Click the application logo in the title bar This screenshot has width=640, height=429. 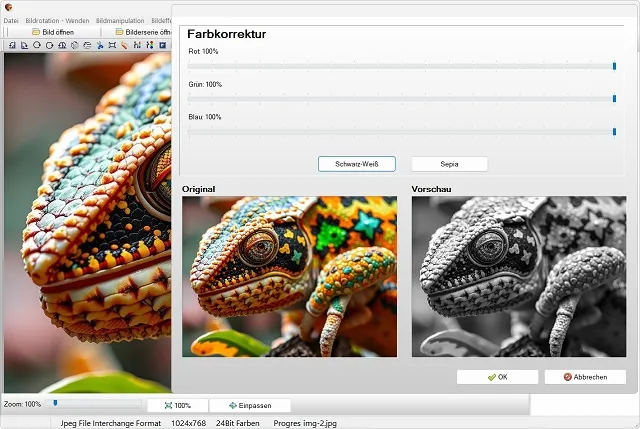pyautogui.click(x=9, y=7)
